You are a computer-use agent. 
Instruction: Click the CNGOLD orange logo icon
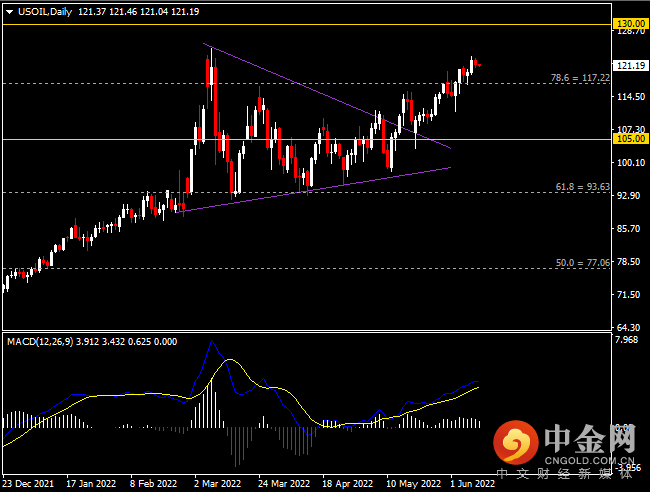coord(516,442)
